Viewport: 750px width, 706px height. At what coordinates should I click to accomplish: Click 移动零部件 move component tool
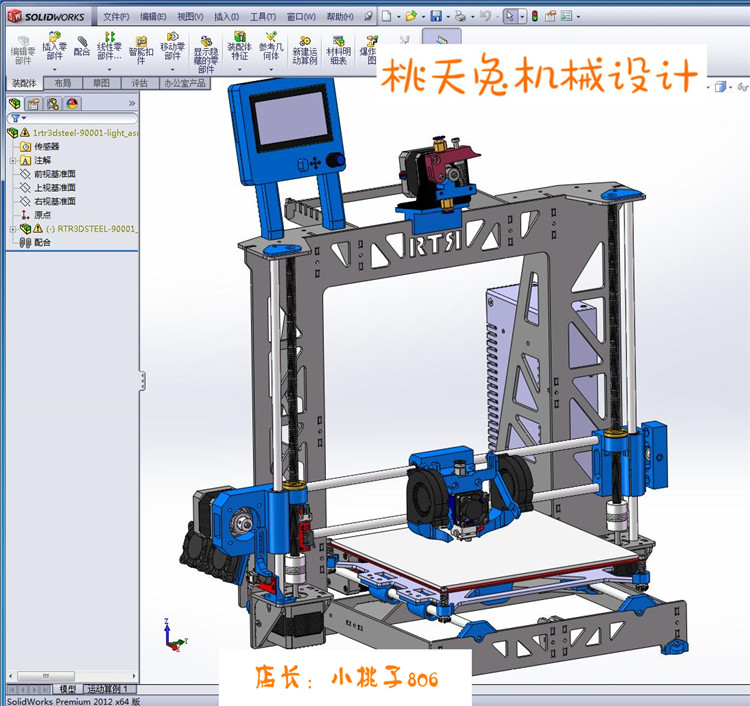[x=173, y=46]
